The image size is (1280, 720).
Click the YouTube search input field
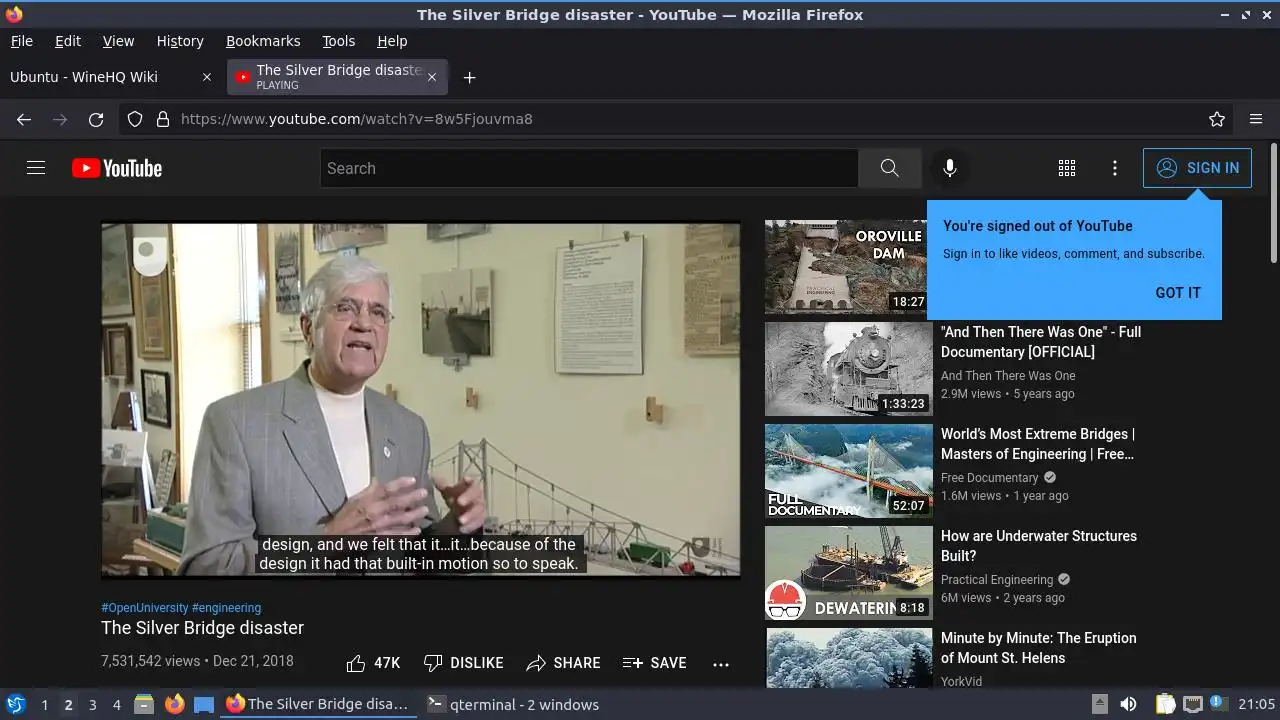(x=589, y=168)
